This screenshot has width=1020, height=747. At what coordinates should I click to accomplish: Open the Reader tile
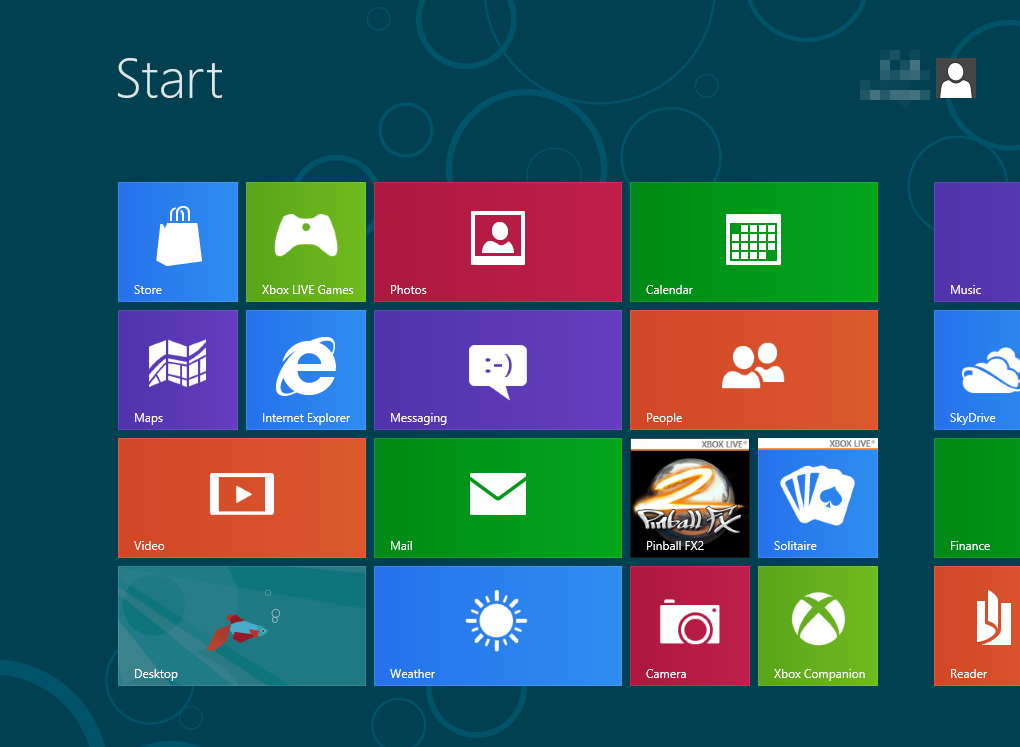[x=977, y=626]
